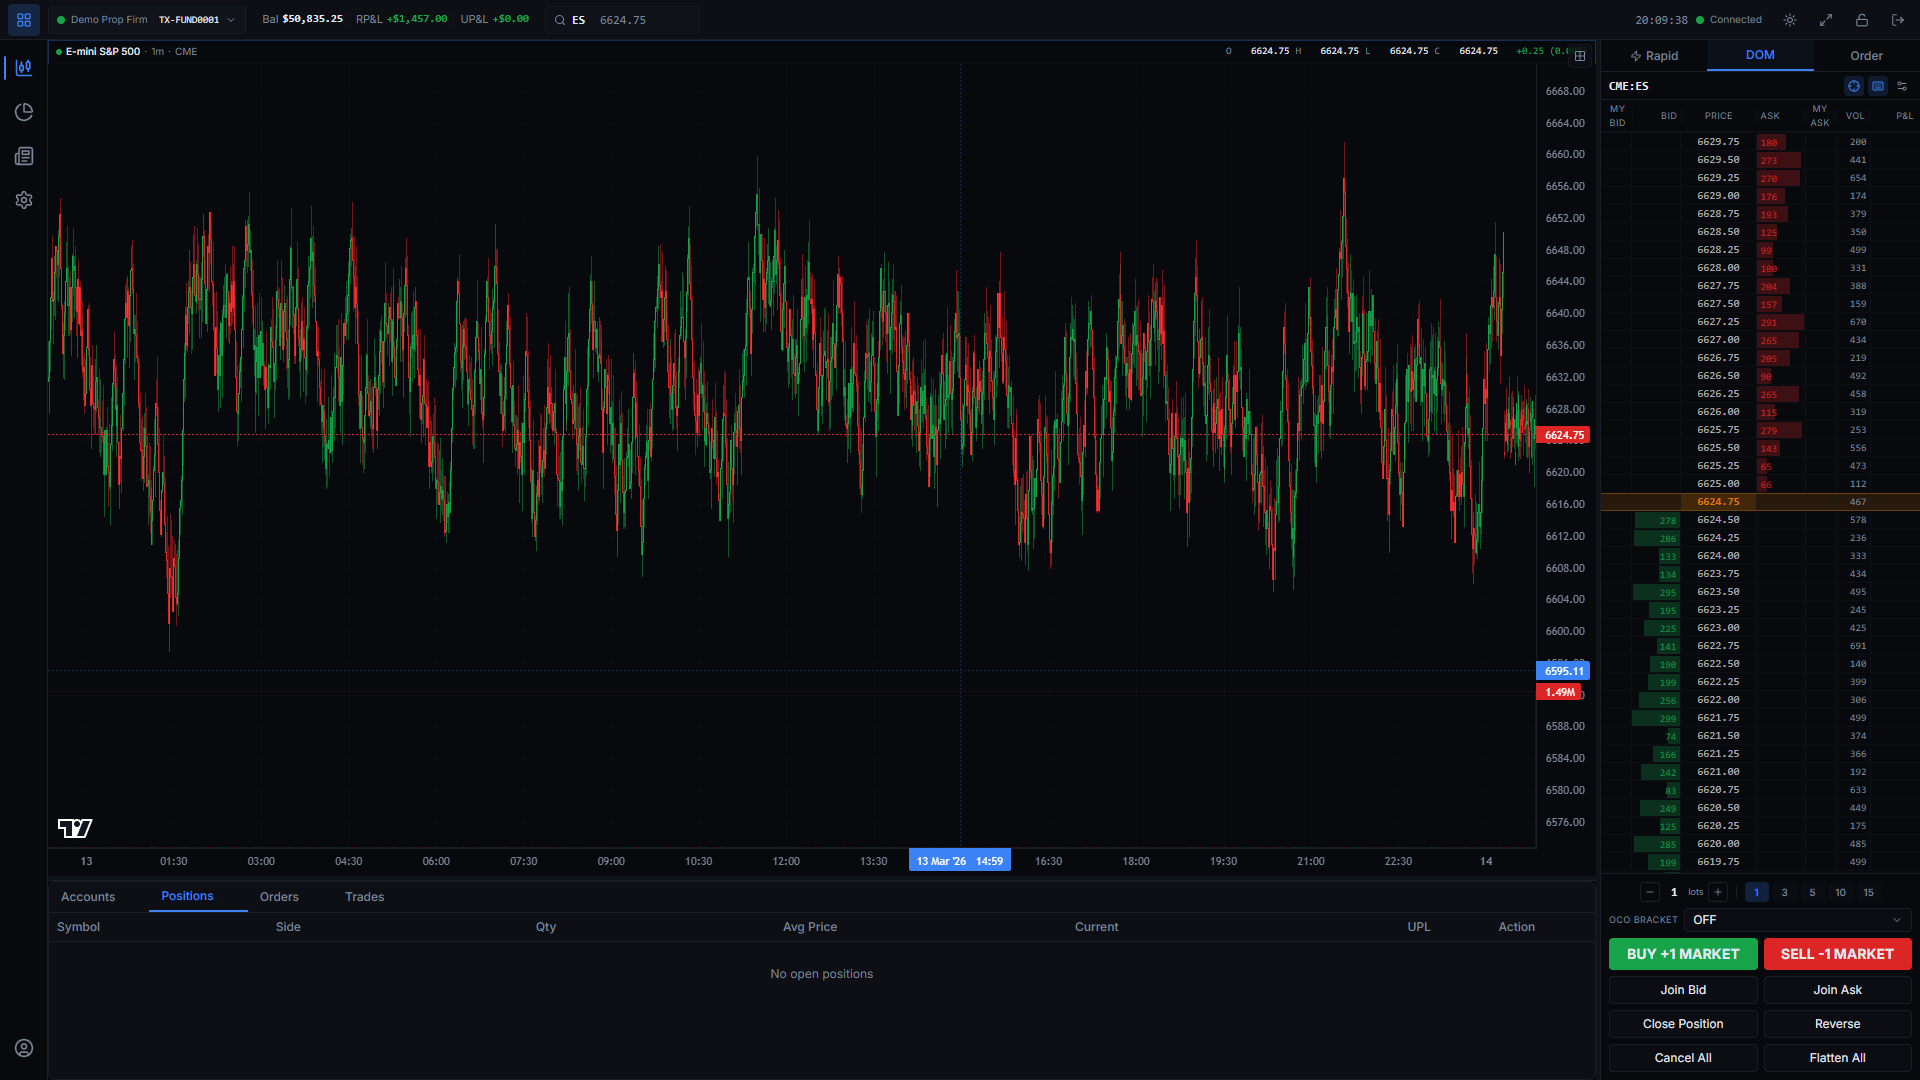The image size is (1920, 1080).
Task: Open the DOM settings sliders icon
Action: tap(1902, 86)
